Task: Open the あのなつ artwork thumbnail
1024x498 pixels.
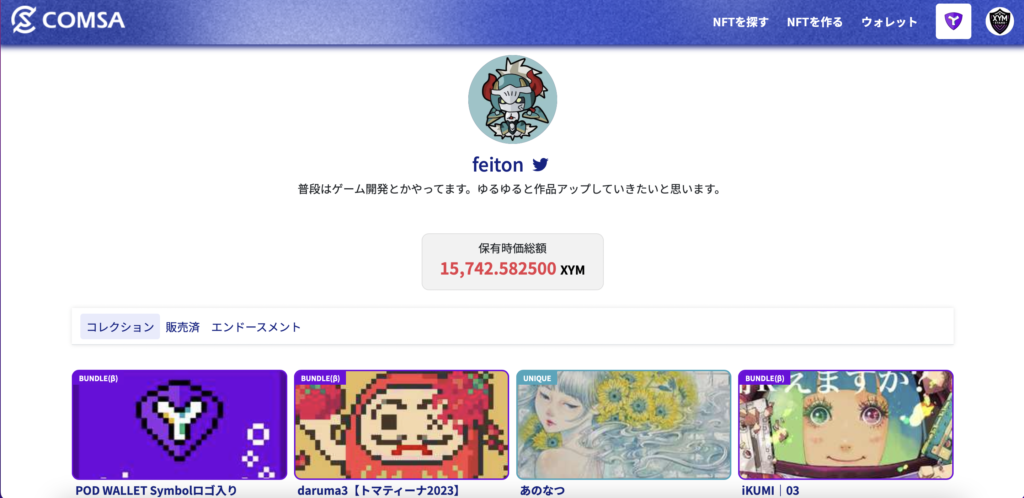Action: tap(624, 425)
